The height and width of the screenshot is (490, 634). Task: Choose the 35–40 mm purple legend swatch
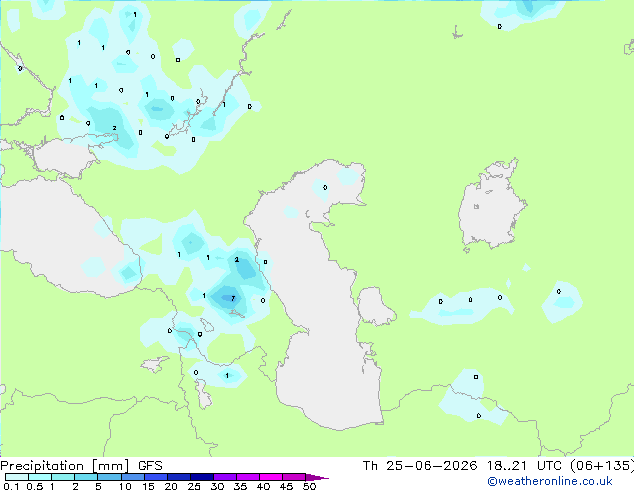coord(248,477)
